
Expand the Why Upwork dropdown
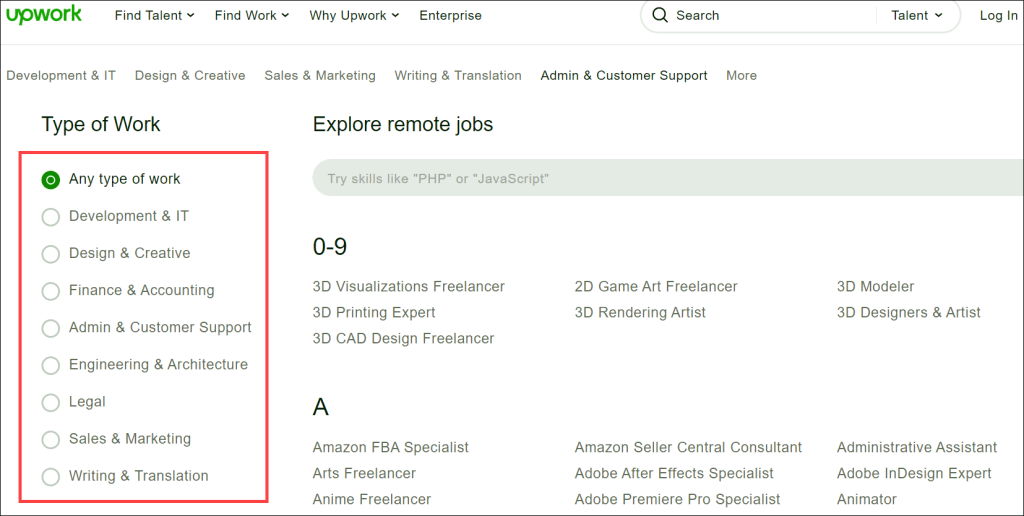click(x=354, y=15)
